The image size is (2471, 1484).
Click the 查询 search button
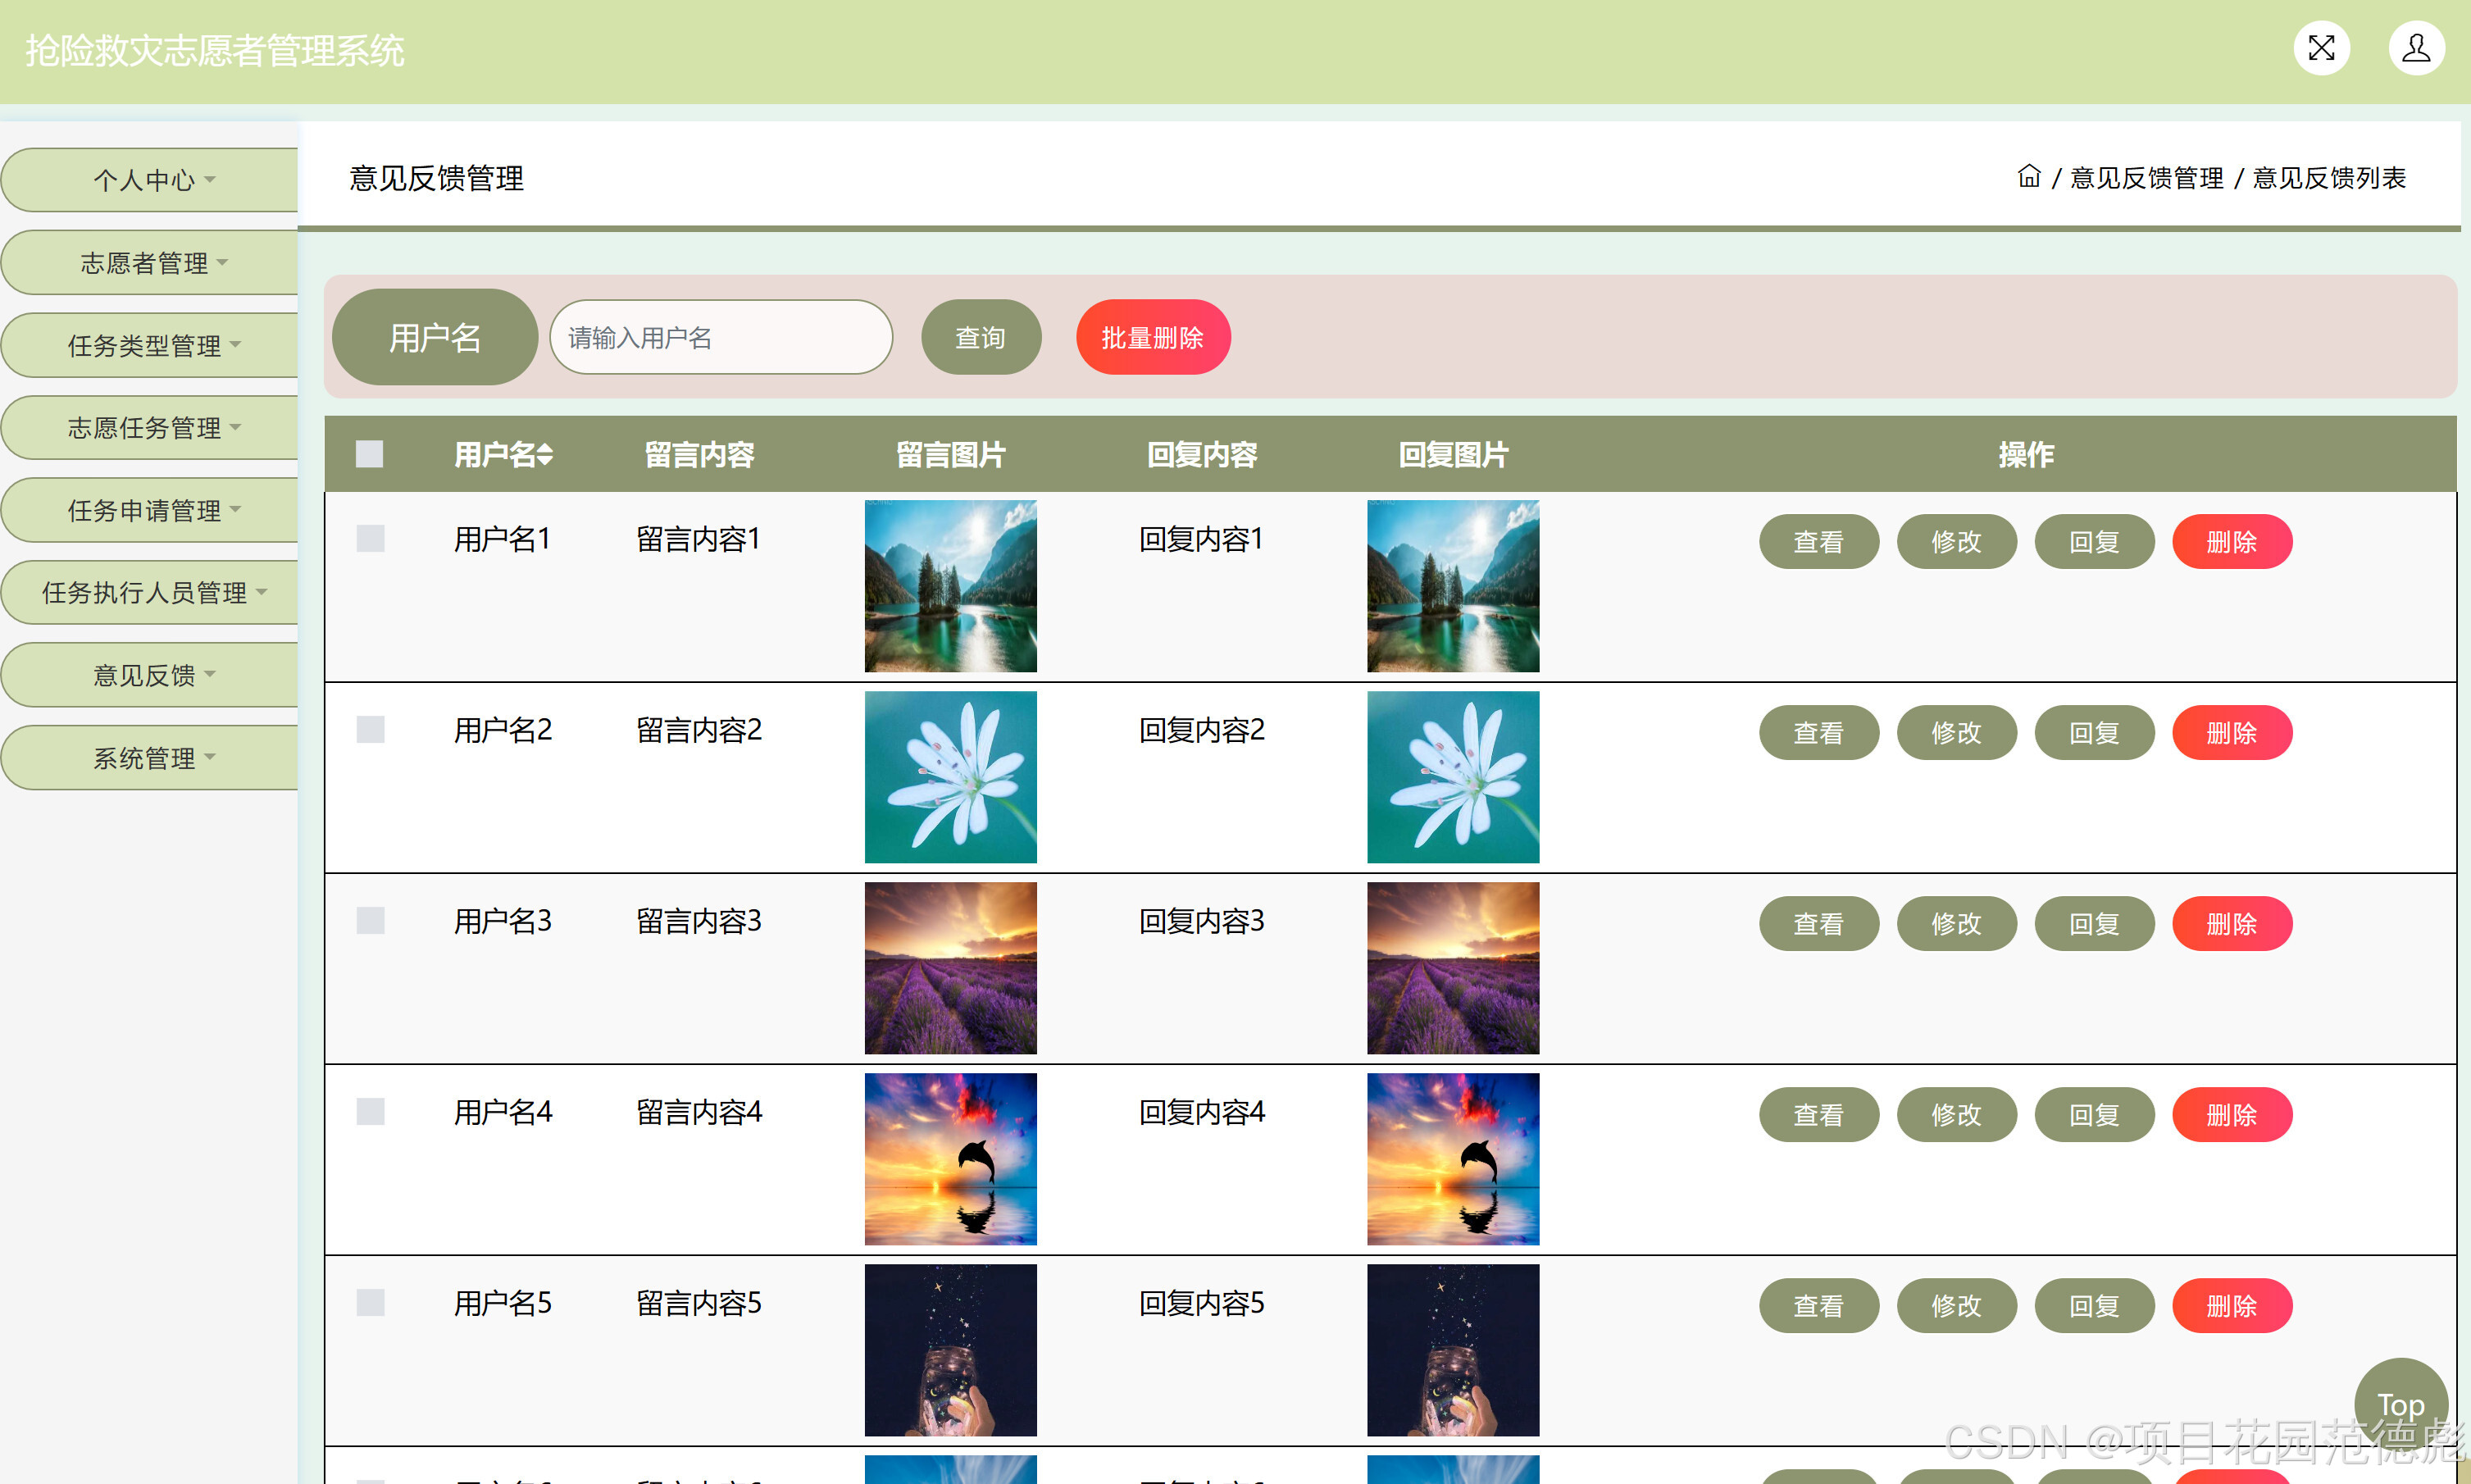click(x=981, y=337)
